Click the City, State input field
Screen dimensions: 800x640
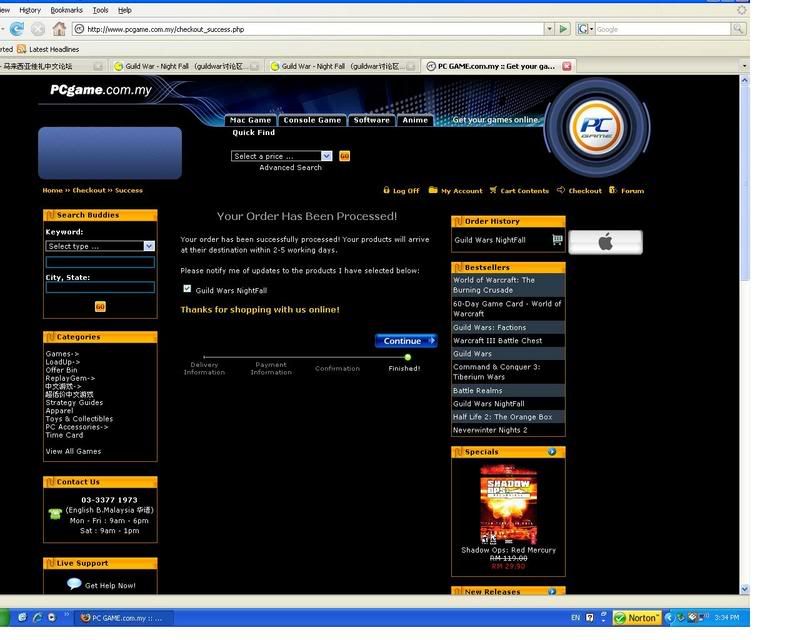coord(100,287)
